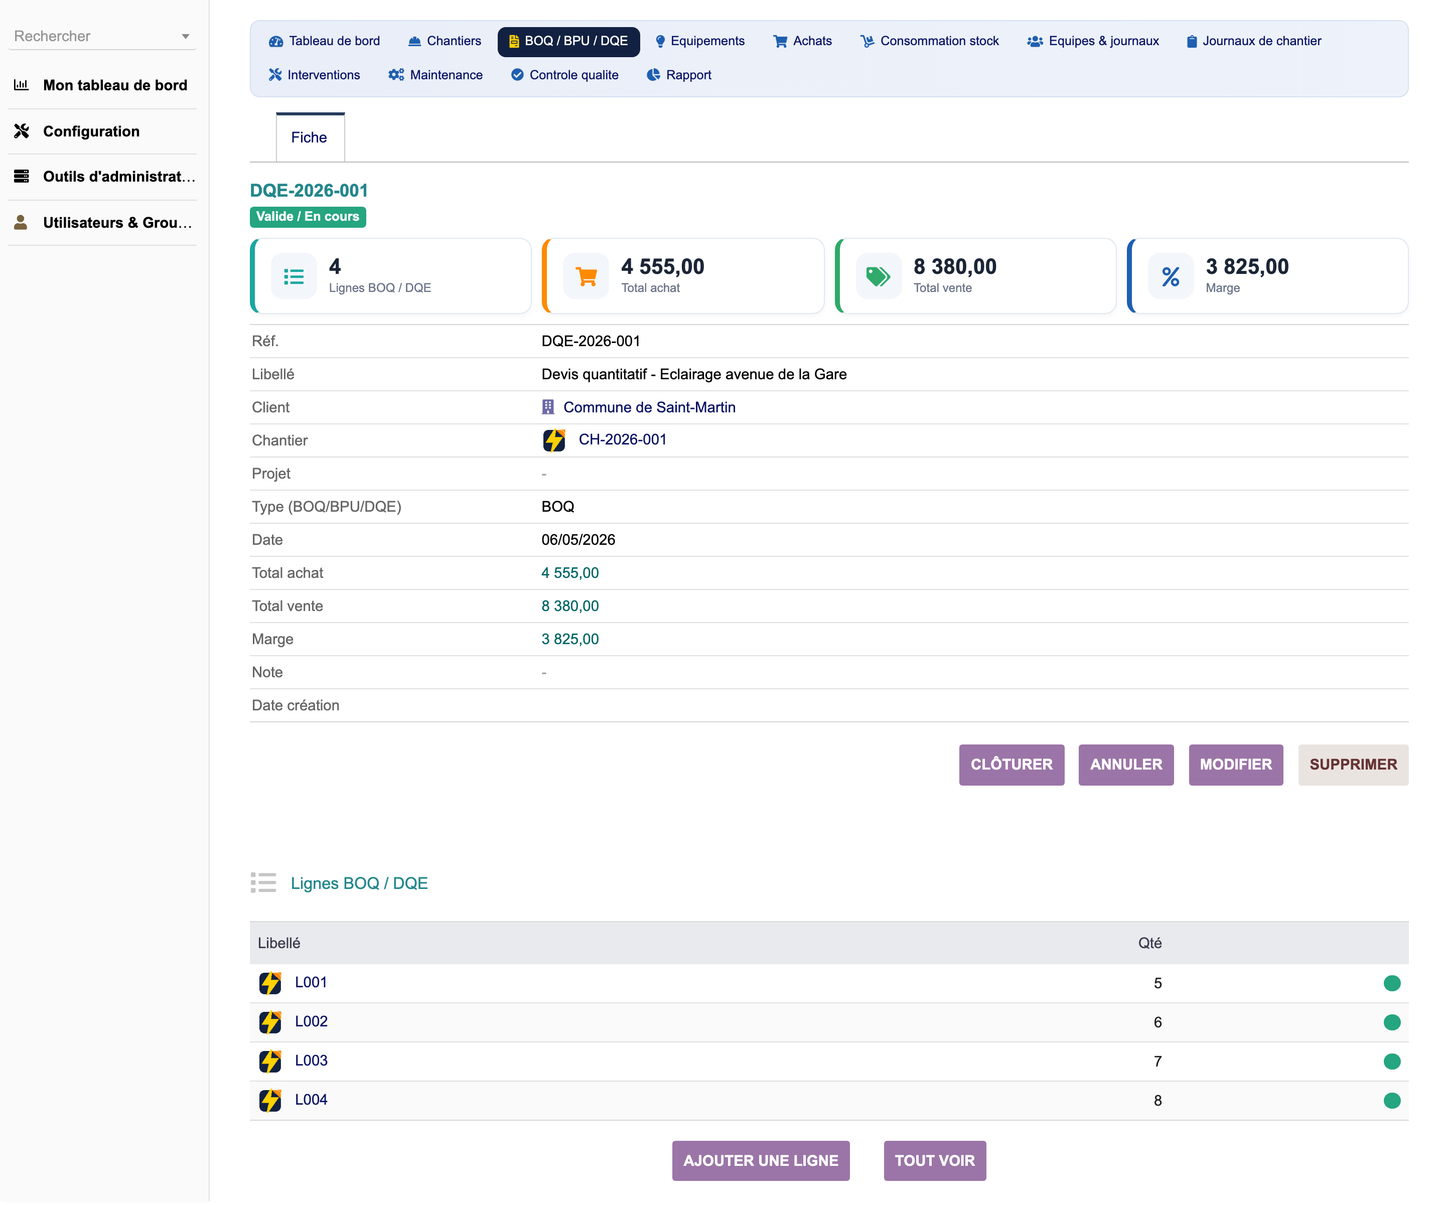Select the Fiche tab
1445x1205 pixels.
click(310, 137)
